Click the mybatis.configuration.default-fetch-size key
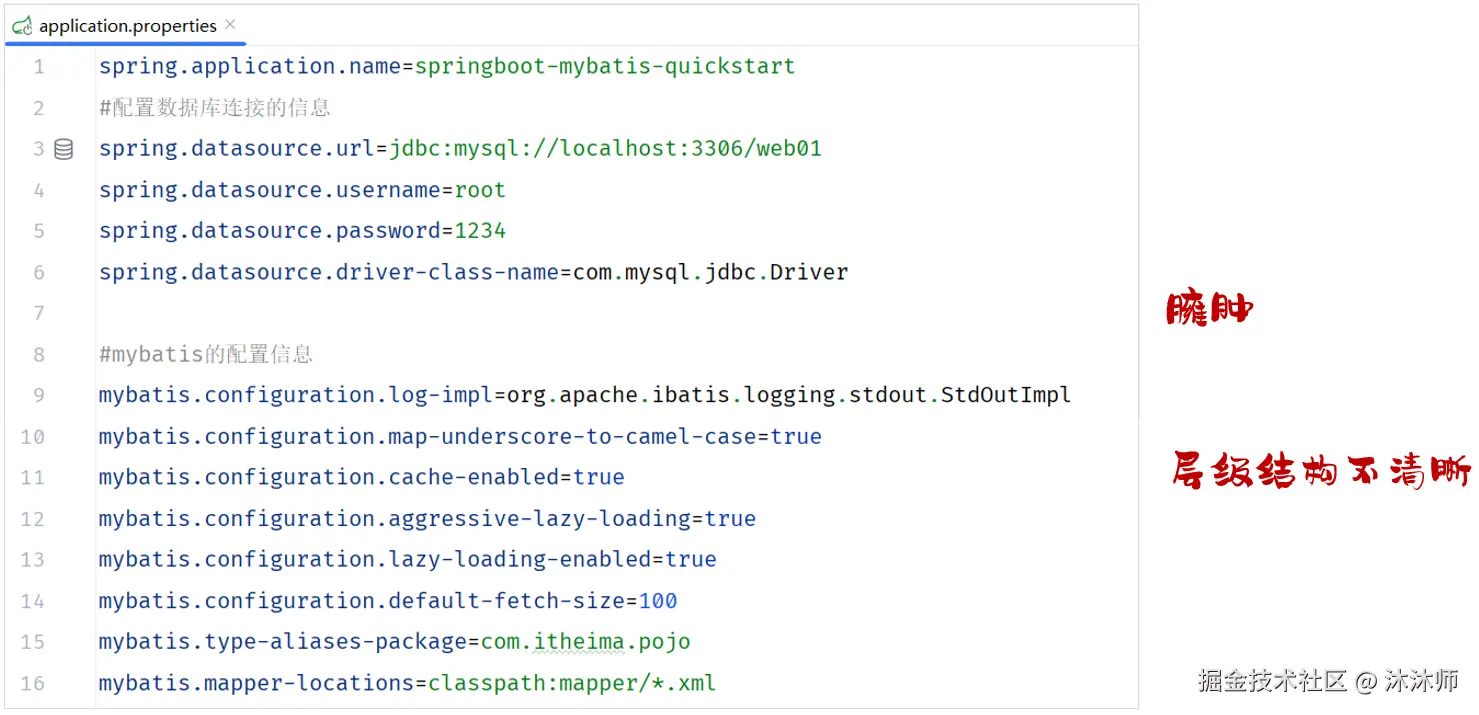Image resolution: width=1479 pixels, height=715 pixels. tap(361, 601)
